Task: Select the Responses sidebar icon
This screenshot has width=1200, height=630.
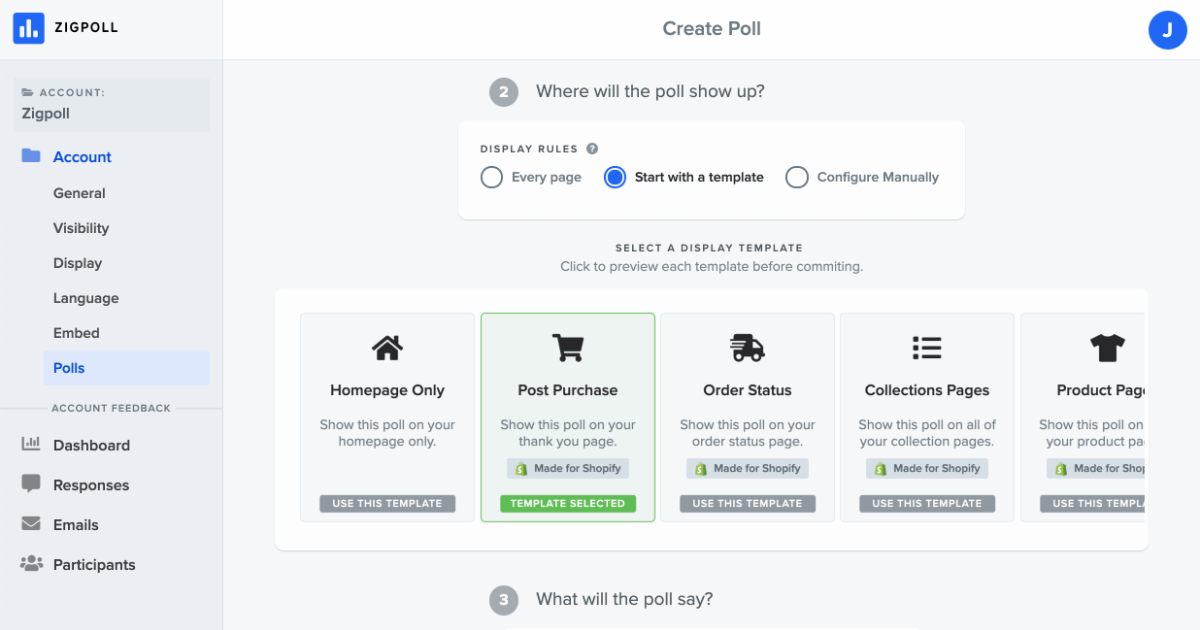Action: pos(31,485)
